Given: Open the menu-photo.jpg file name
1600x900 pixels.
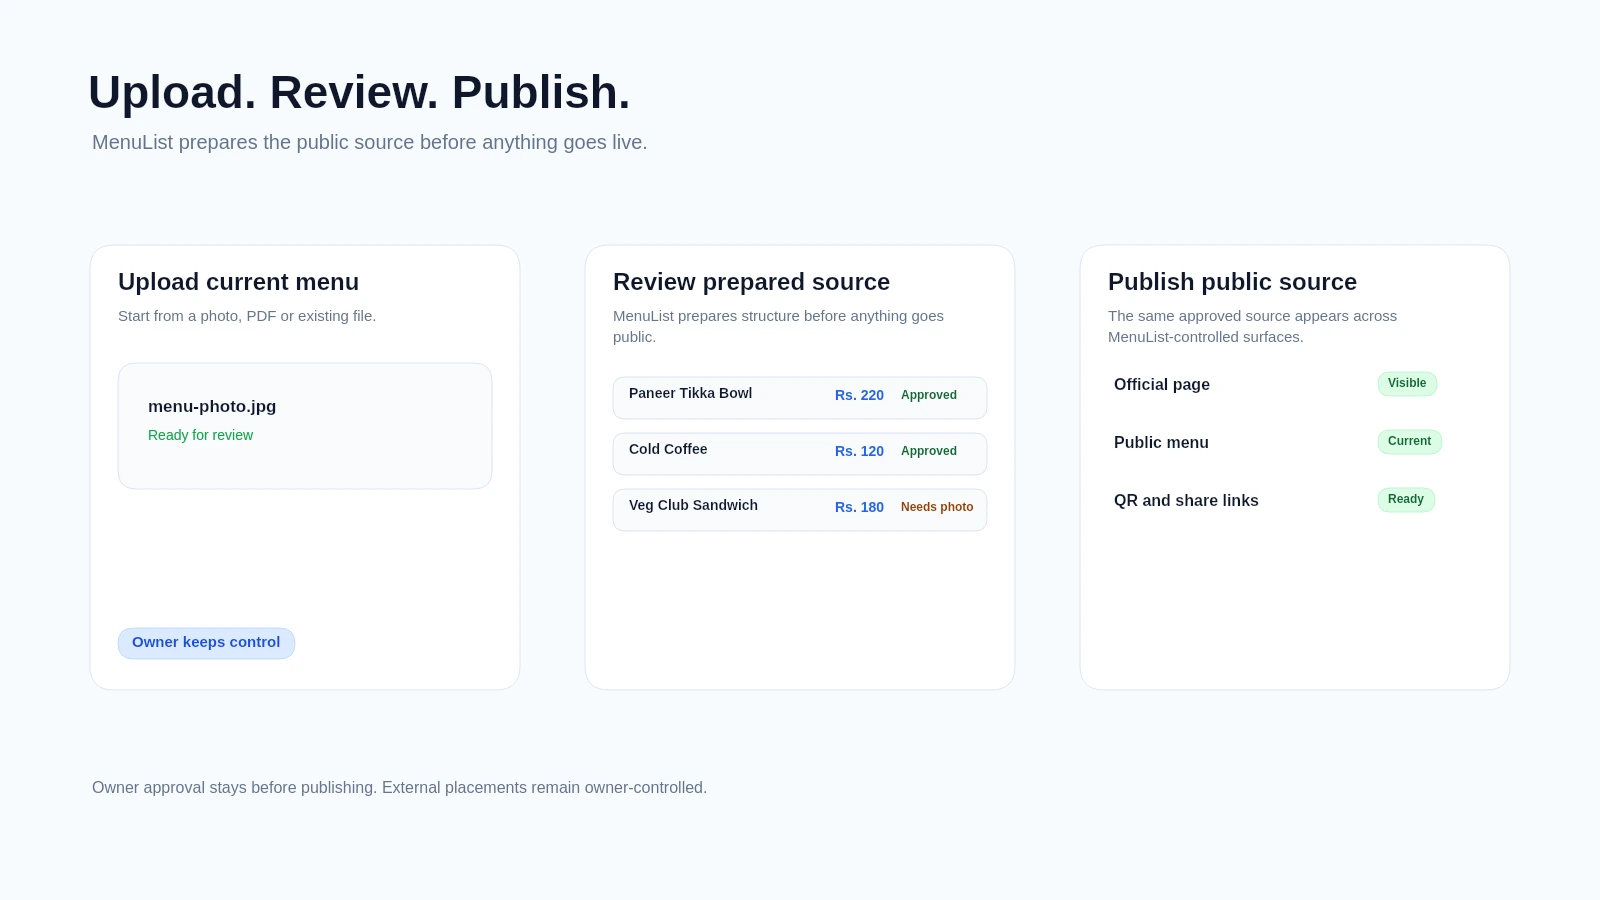Looking at the screenshot, I should (212, 406).
